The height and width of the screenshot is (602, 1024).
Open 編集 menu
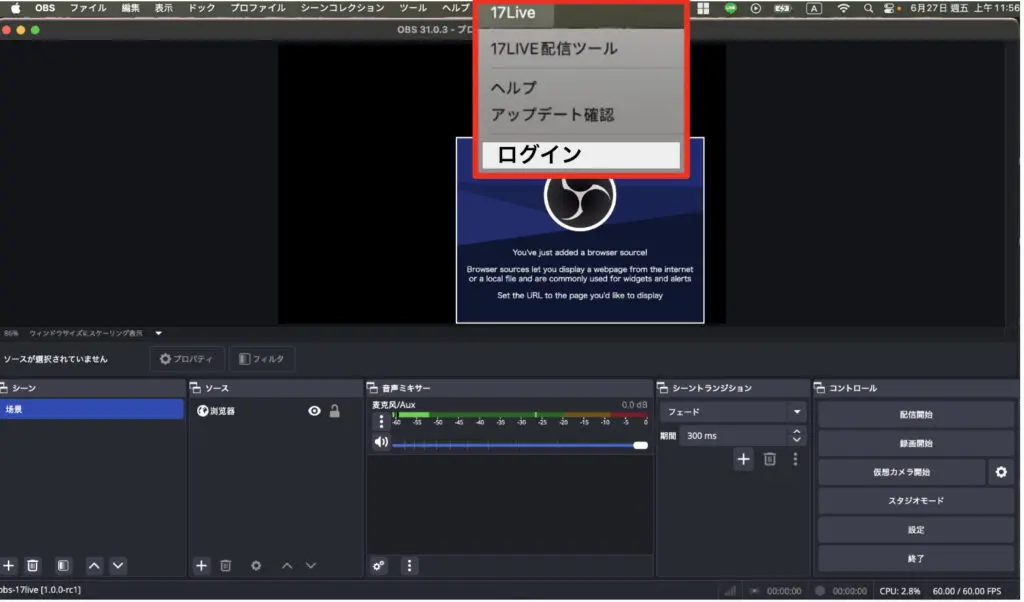point(130,8)
